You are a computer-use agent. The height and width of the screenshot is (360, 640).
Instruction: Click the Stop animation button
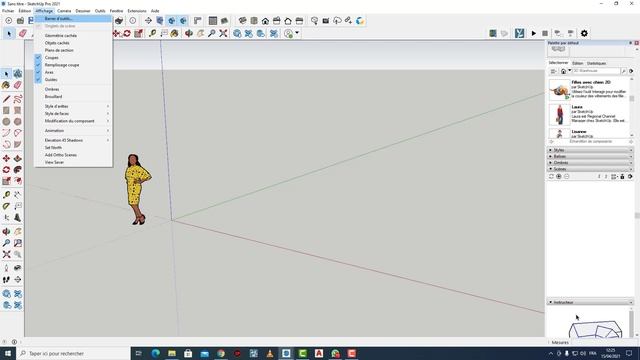[x=545, y=33]
